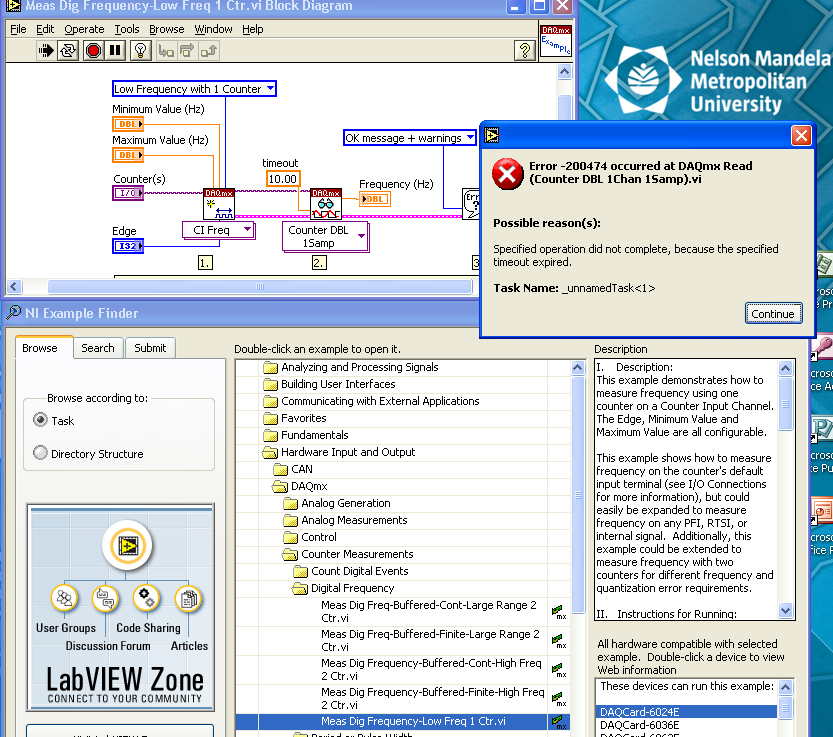
Task: Toggle the Highlight Execution lightbulb
Action: [141, 51]
